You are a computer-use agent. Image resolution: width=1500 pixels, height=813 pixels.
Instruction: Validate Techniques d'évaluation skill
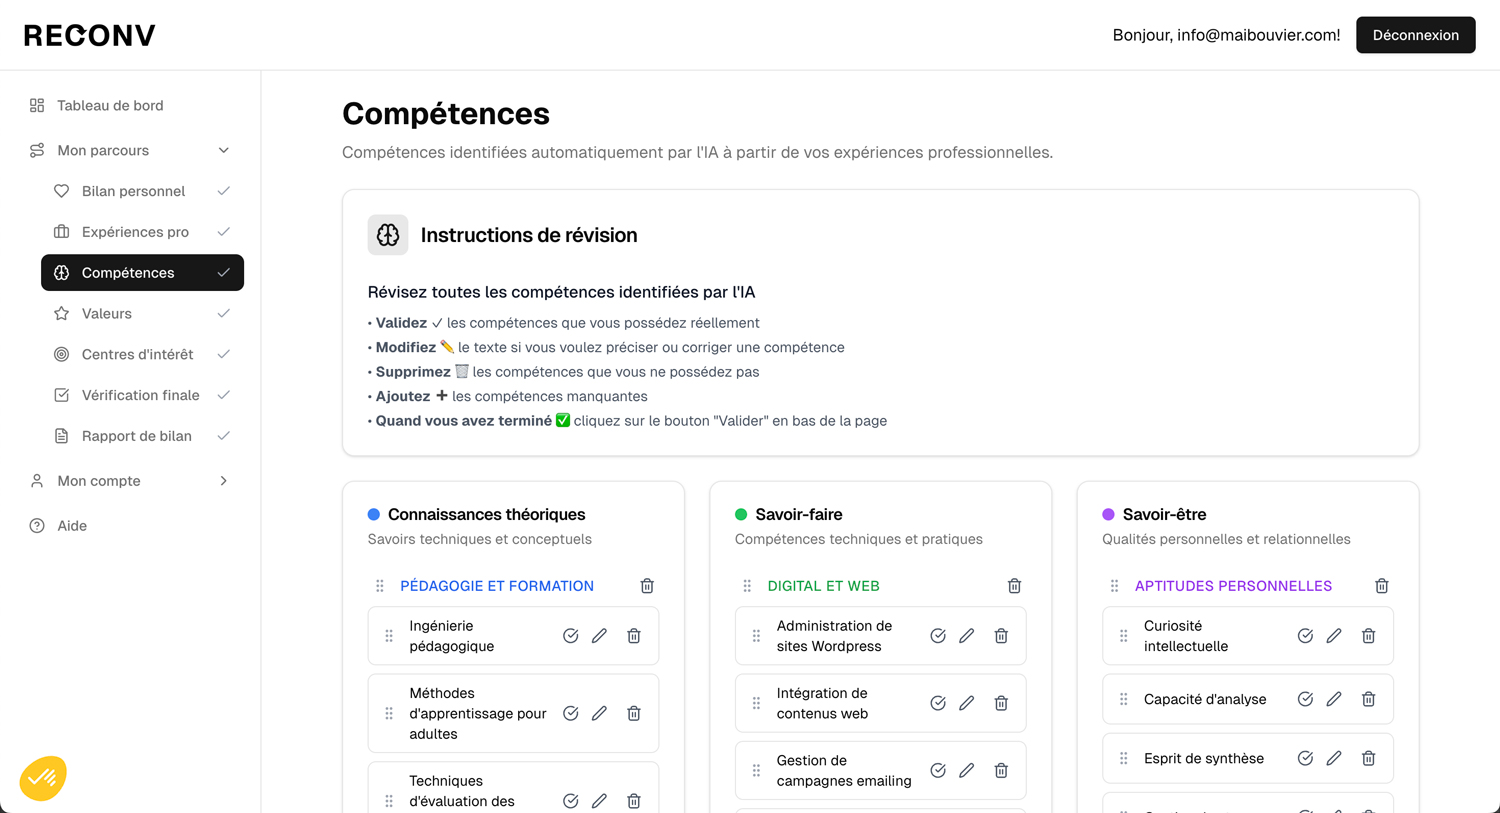click(570, 801)
